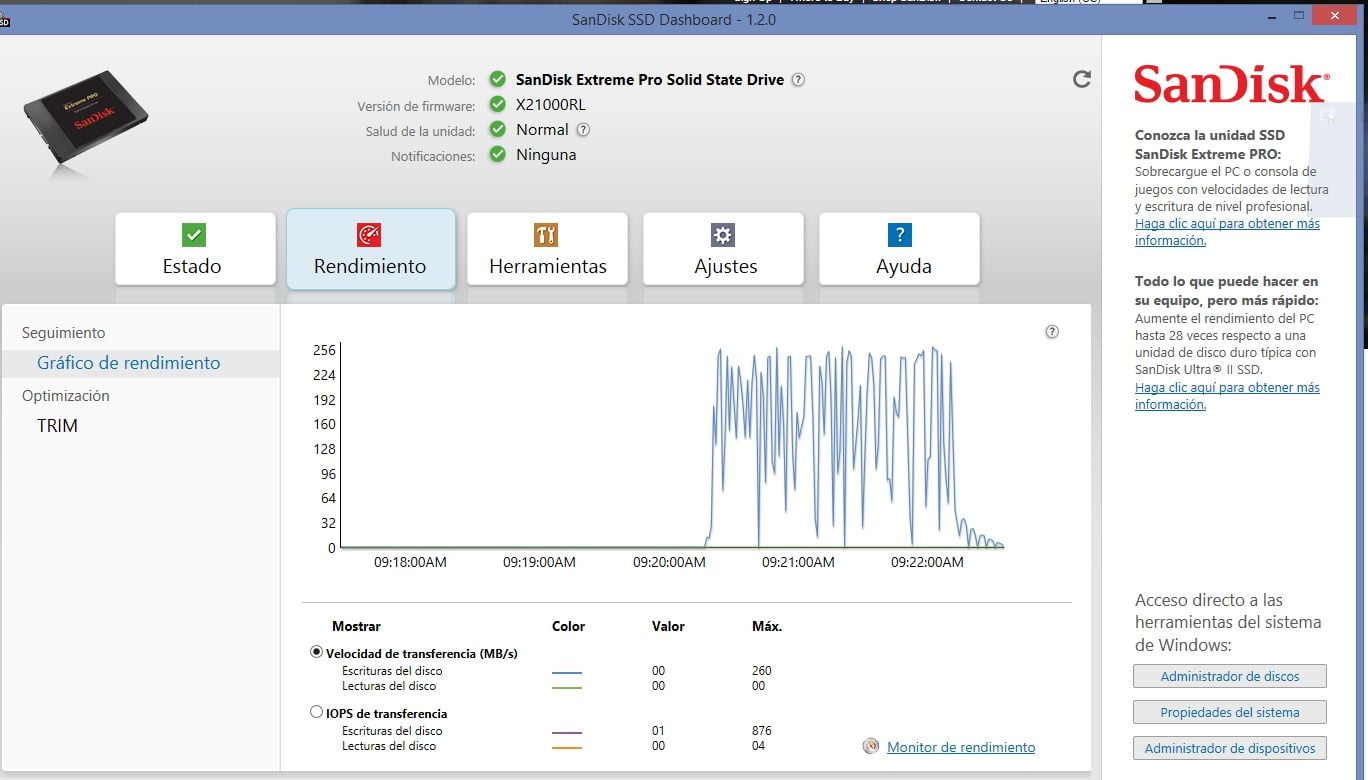Open help icon next to model name
This screenshot has width=1368, height=780.
(798, 80)
